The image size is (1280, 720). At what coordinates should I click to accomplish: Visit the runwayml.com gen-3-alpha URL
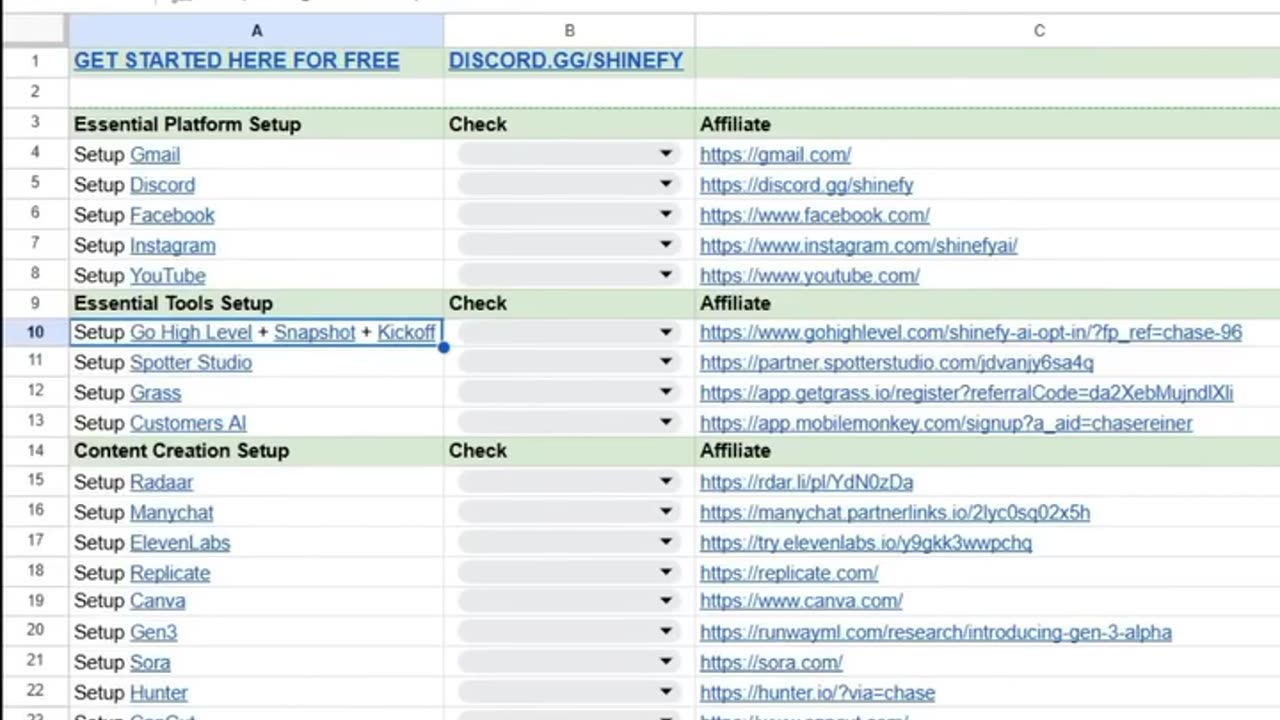(935, 631)
